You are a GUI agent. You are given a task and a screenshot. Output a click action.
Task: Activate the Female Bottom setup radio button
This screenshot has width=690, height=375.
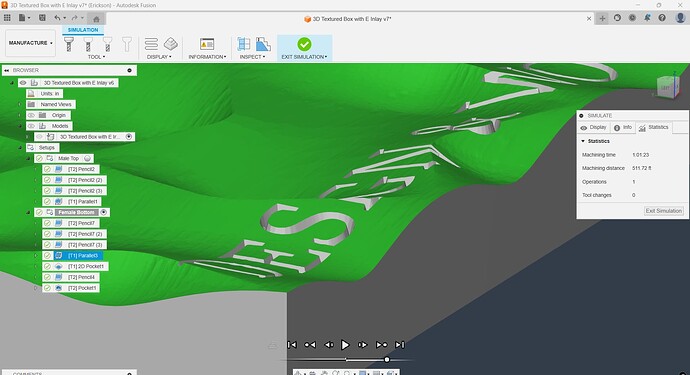pyautogui.click(x=103, y=212)
